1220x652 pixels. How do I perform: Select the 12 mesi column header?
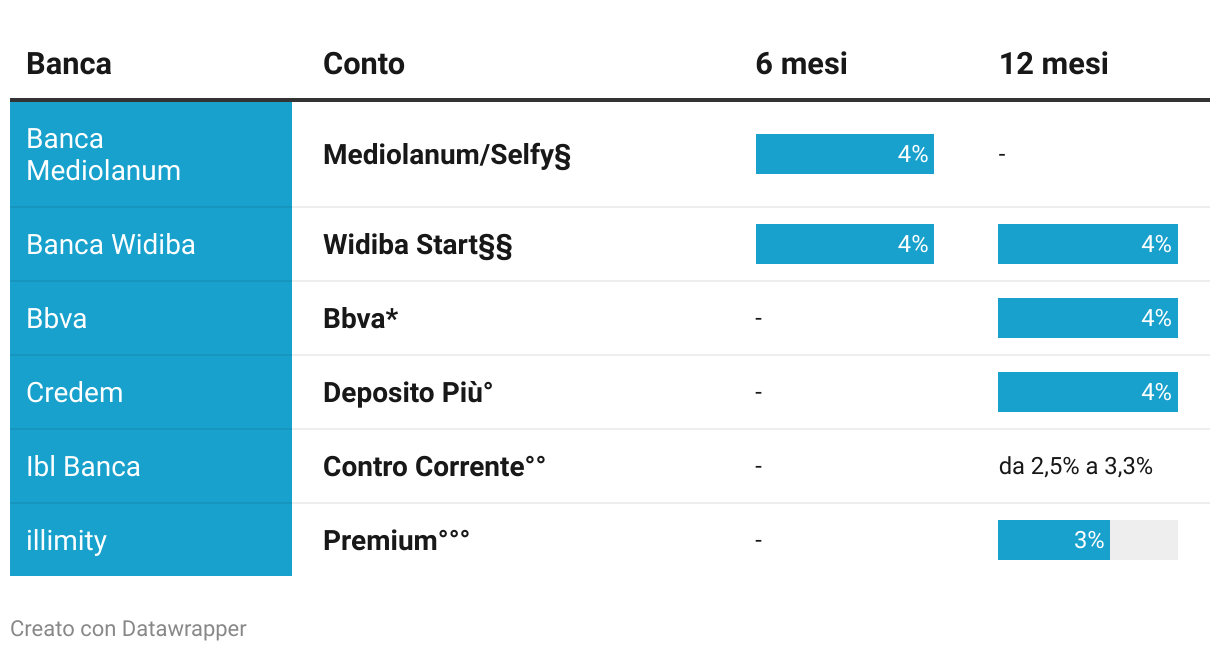[x=1054, y=64]
